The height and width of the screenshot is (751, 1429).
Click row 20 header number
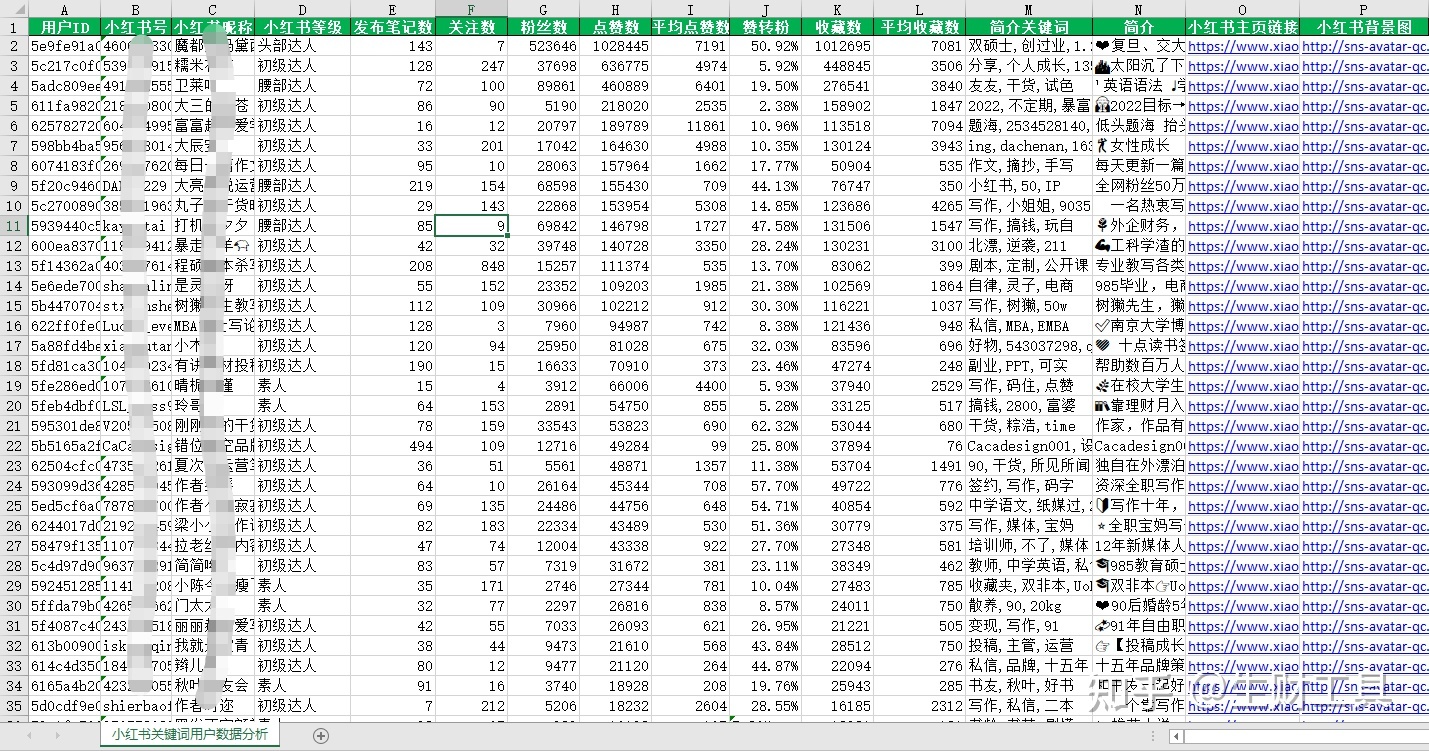(x=13, y=406)
